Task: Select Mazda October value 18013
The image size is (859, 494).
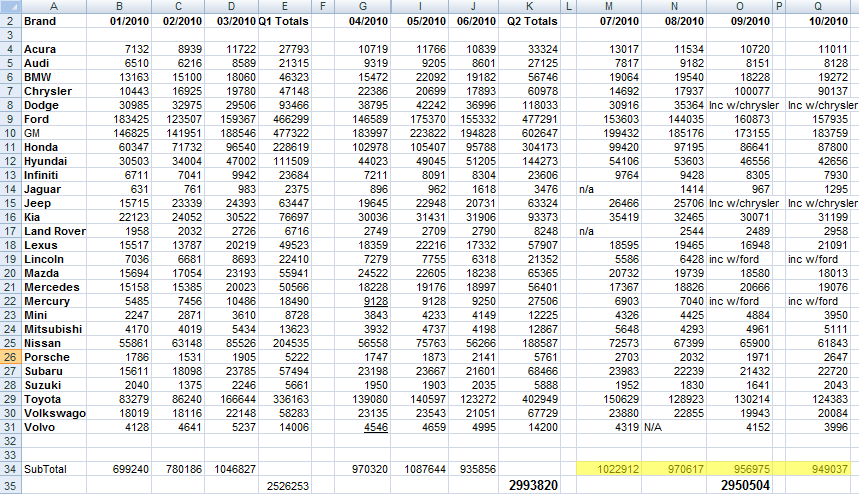Action: (x=818, y=273)
